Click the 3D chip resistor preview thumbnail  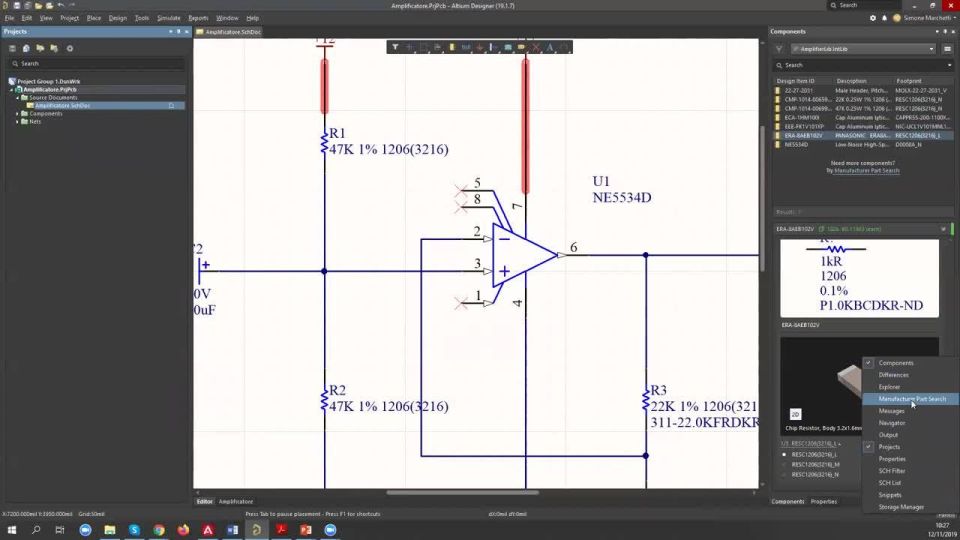pyautogui.click(x=859, y=385)
